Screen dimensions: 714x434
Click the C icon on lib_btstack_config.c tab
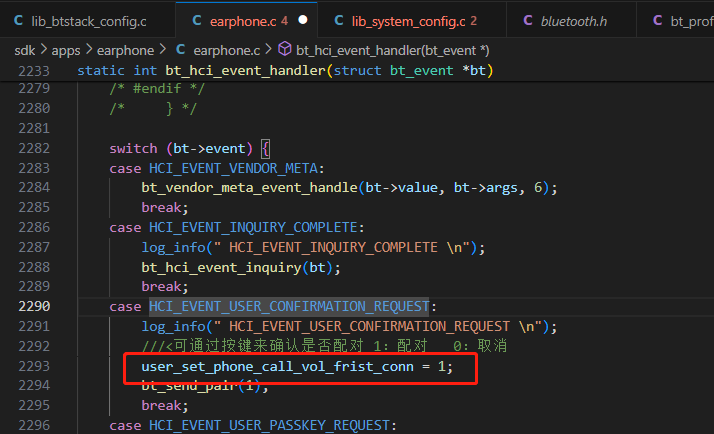19,20
